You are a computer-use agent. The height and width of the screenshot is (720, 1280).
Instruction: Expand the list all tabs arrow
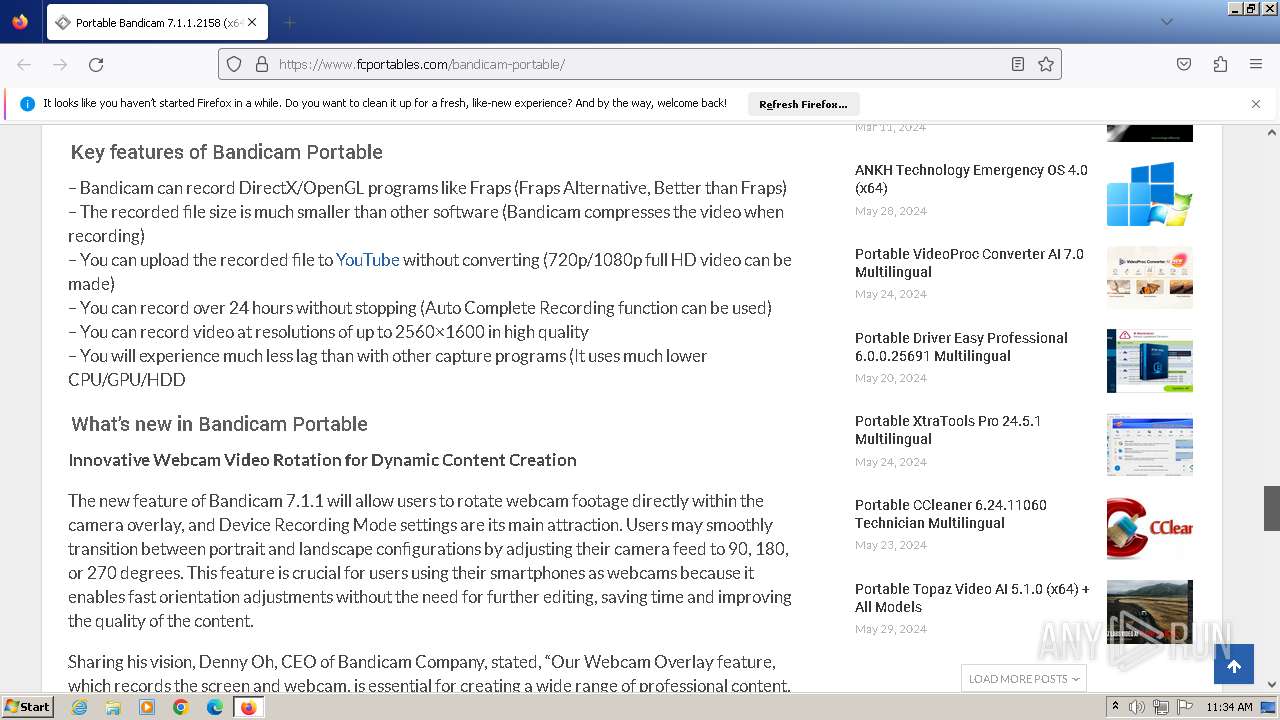tap(1166, 22)
